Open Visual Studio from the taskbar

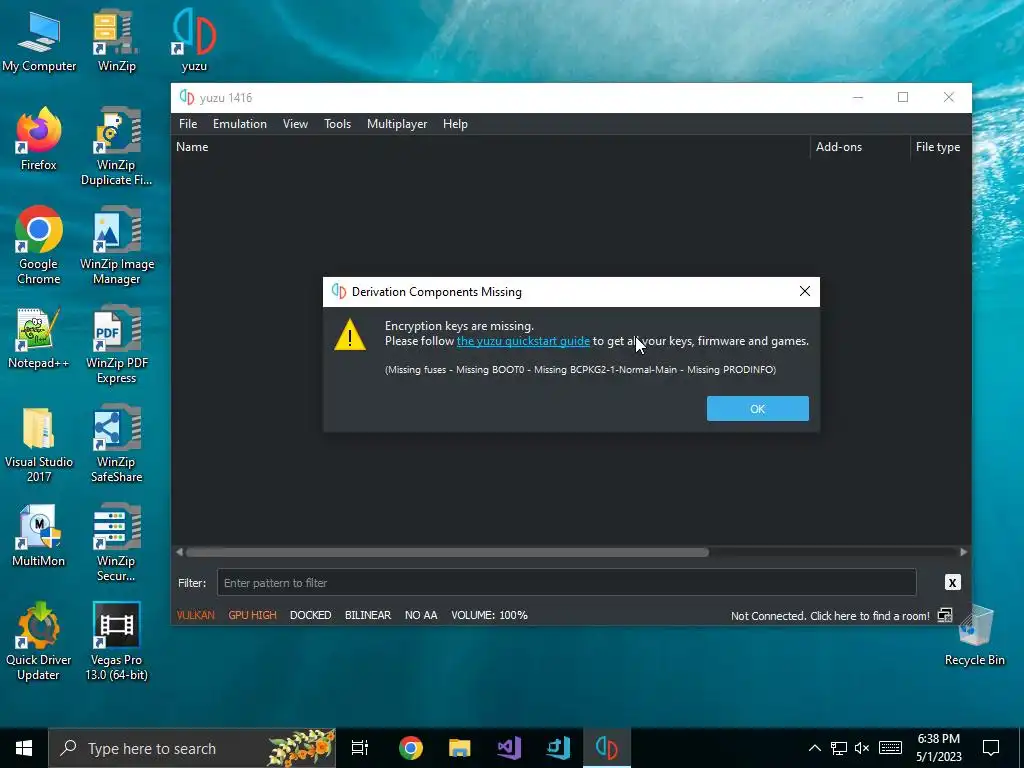[509, 748]
